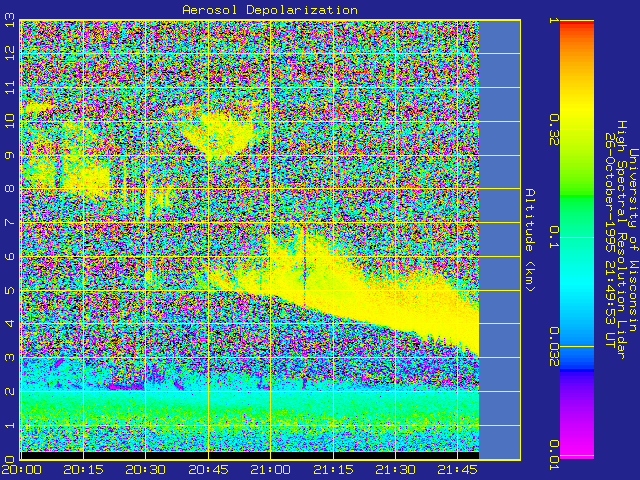
Task: Click the 20:45 time axis label
Action: 208,470
